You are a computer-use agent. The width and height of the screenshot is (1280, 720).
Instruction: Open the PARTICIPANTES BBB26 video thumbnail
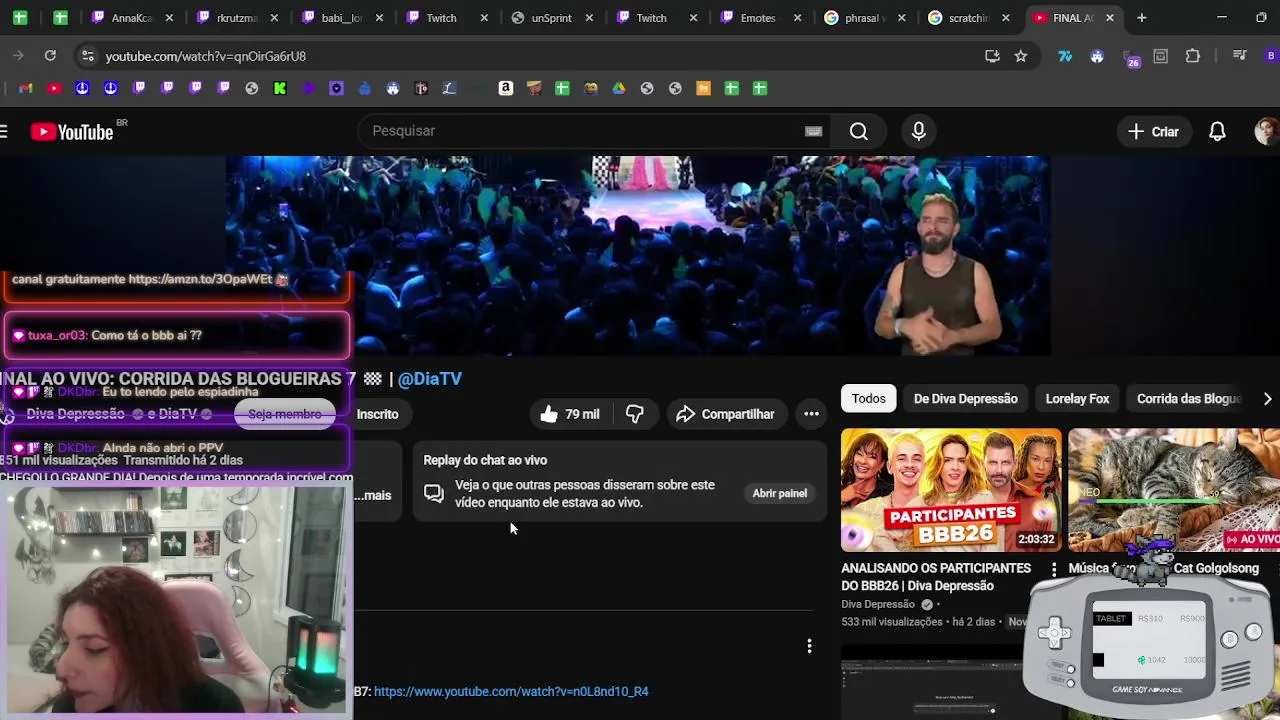click(951, 490)
